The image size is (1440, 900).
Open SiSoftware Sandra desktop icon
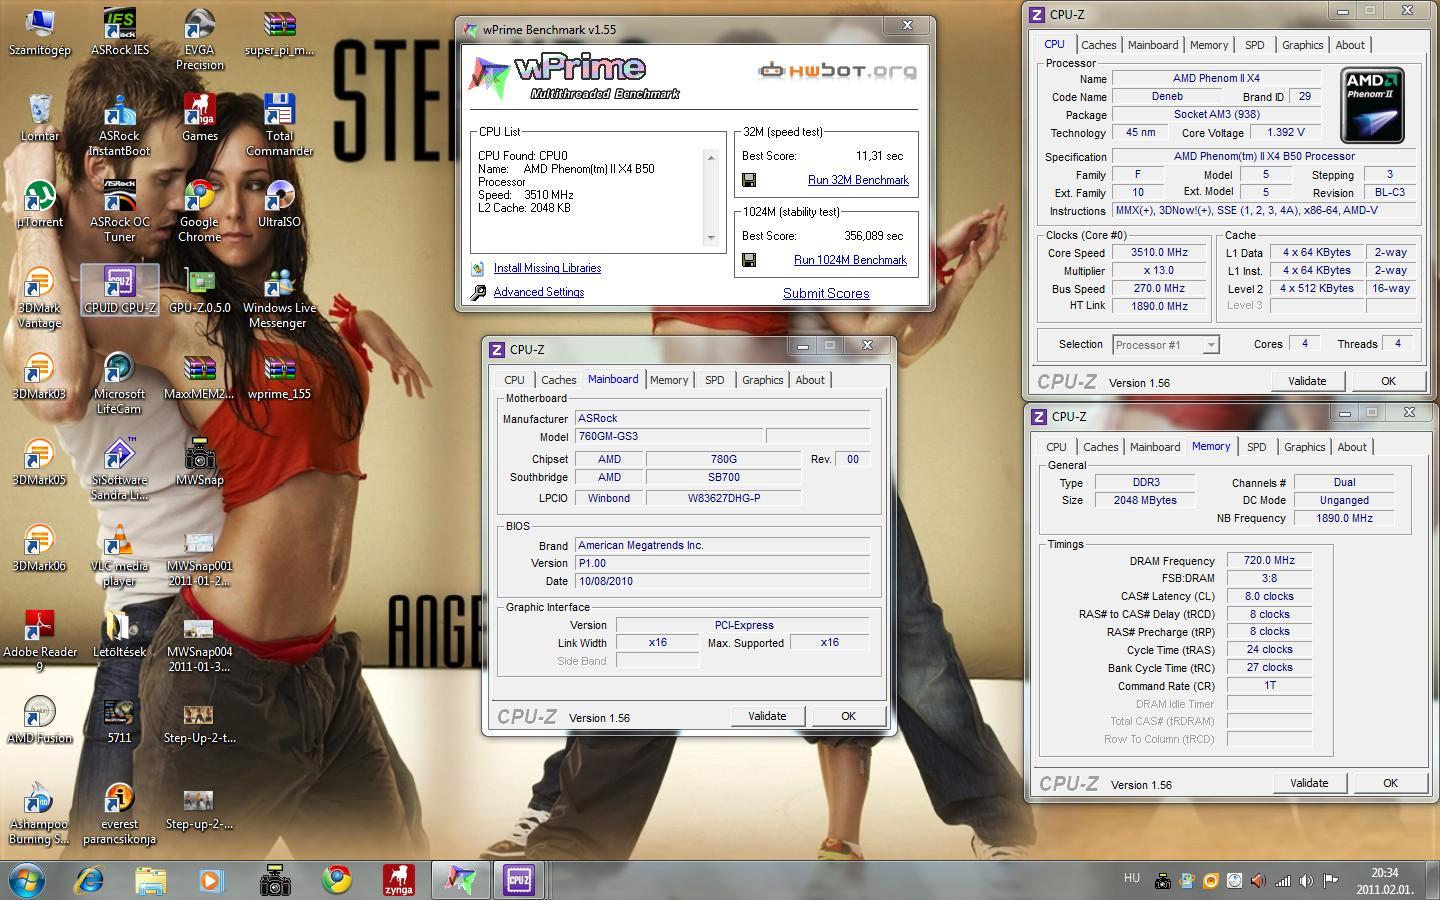click(119, 470)
